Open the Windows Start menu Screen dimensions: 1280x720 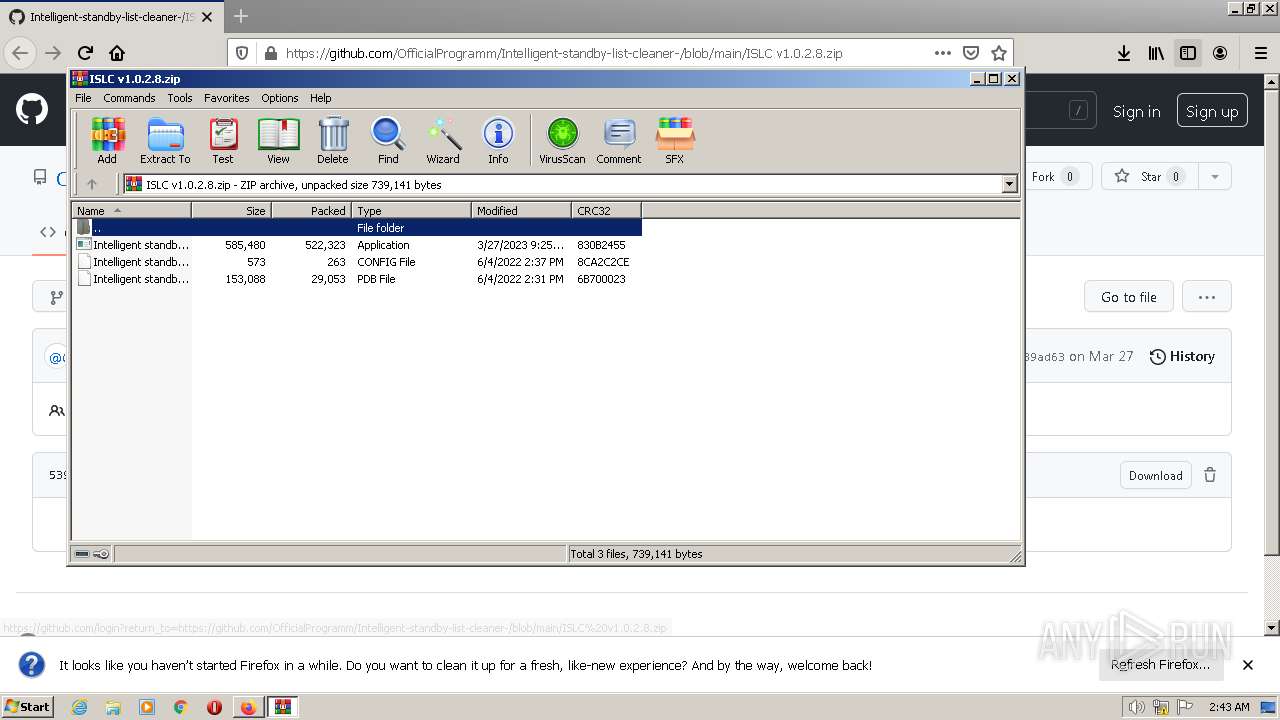pos(28,706)
